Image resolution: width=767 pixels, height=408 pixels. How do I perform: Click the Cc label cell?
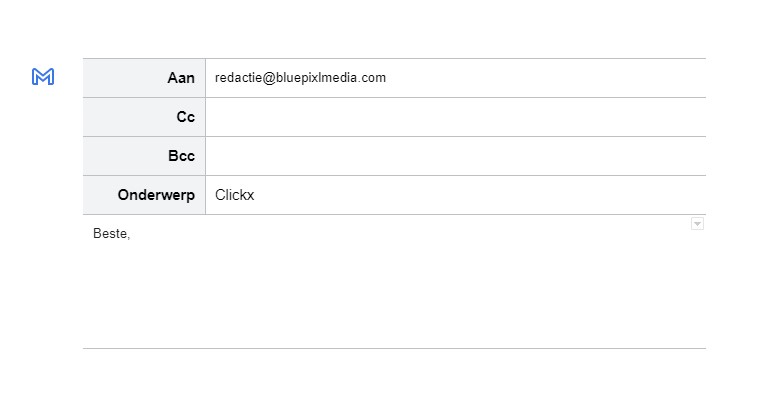pos(144,117)
